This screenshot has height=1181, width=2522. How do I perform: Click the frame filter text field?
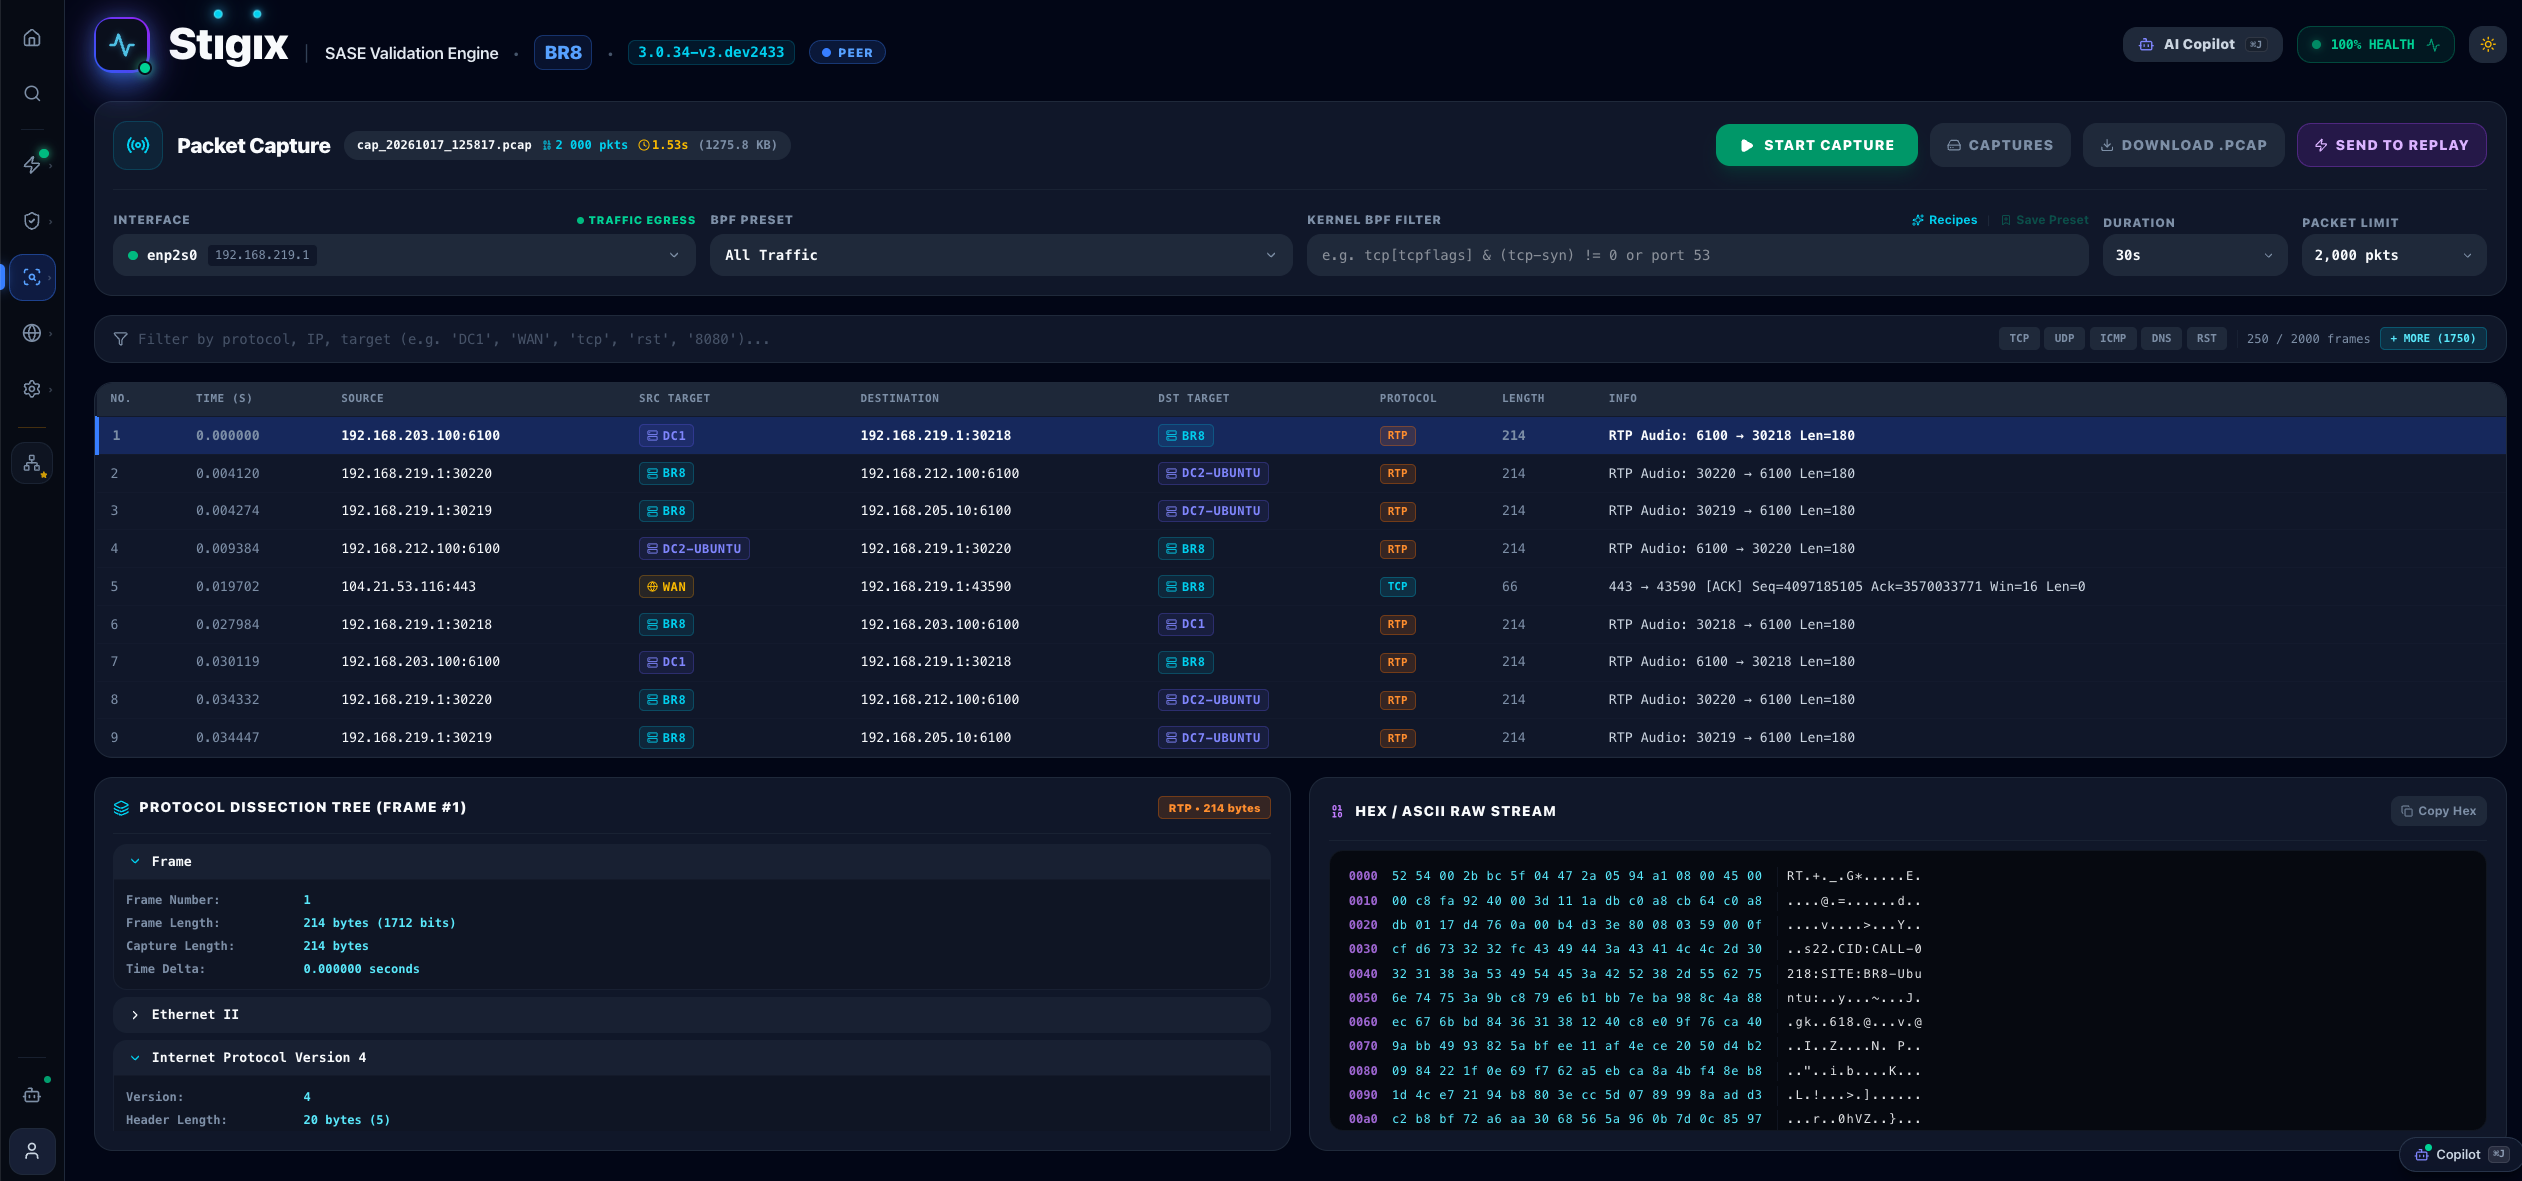[x=1060, y=339]
